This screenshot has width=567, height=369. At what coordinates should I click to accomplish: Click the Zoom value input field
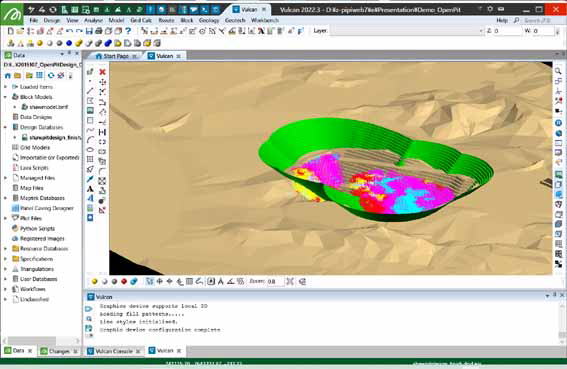pyautogui.click(x=275, y=281)
